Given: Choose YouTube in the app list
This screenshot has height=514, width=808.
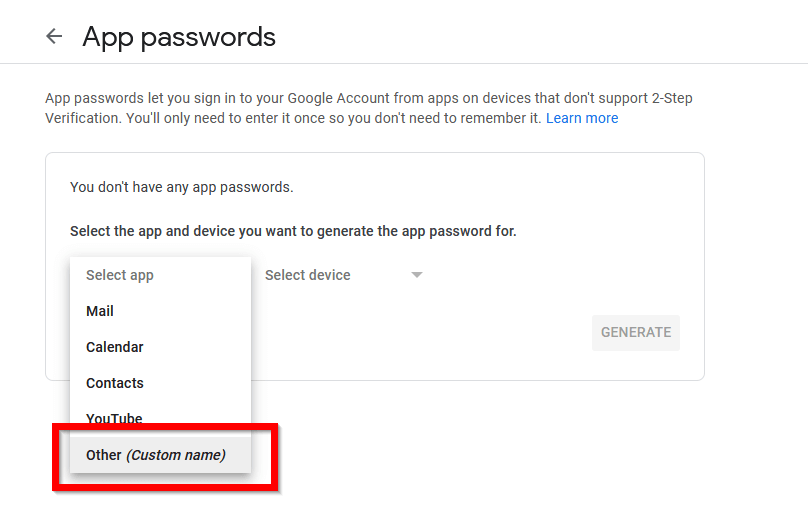Looking at the screenshot, I should point(160,418).
